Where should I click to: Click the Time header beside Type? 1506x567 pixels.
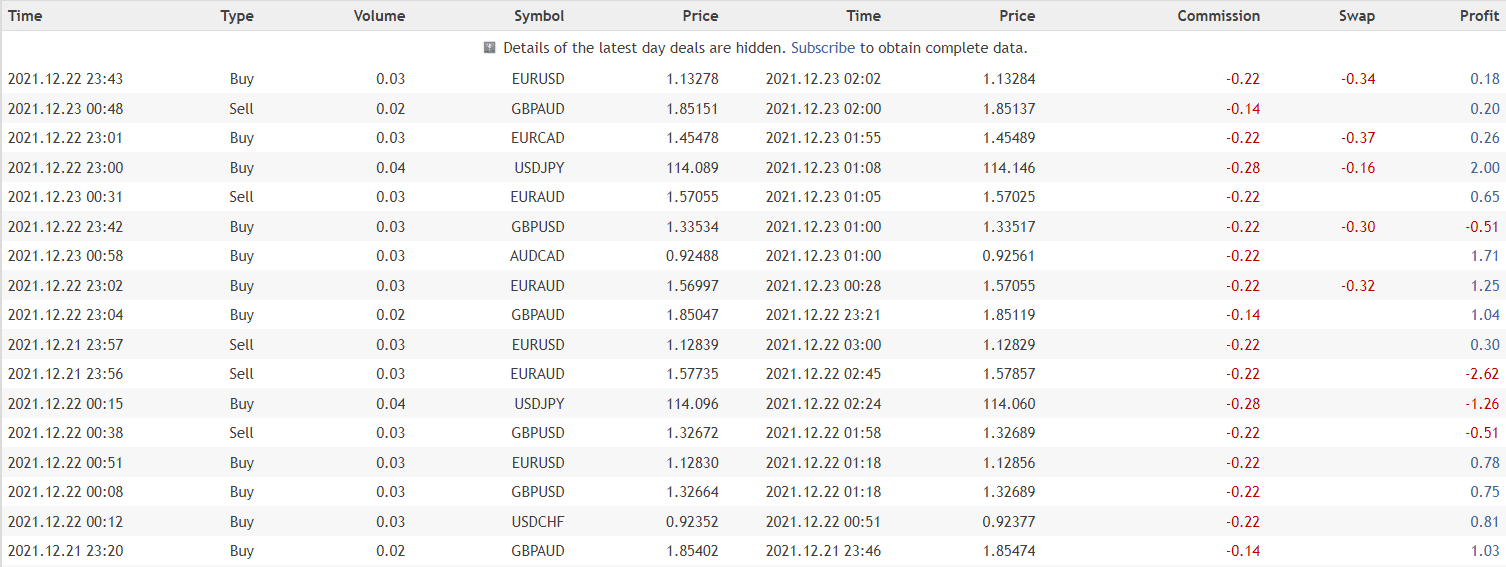(25, 16)
